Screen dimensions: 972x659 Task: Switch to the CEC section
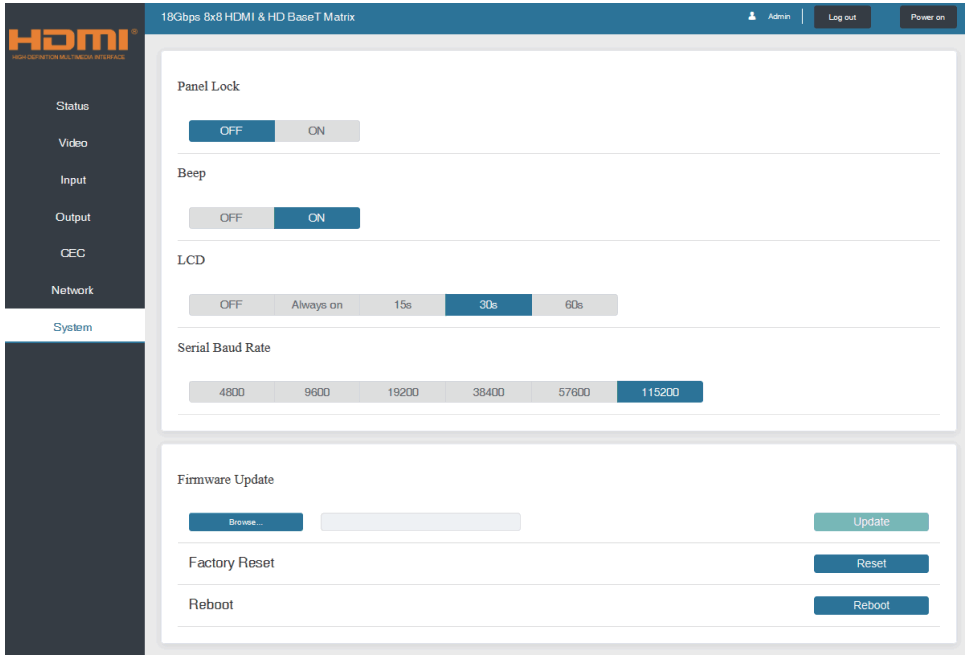coord(72,253)
